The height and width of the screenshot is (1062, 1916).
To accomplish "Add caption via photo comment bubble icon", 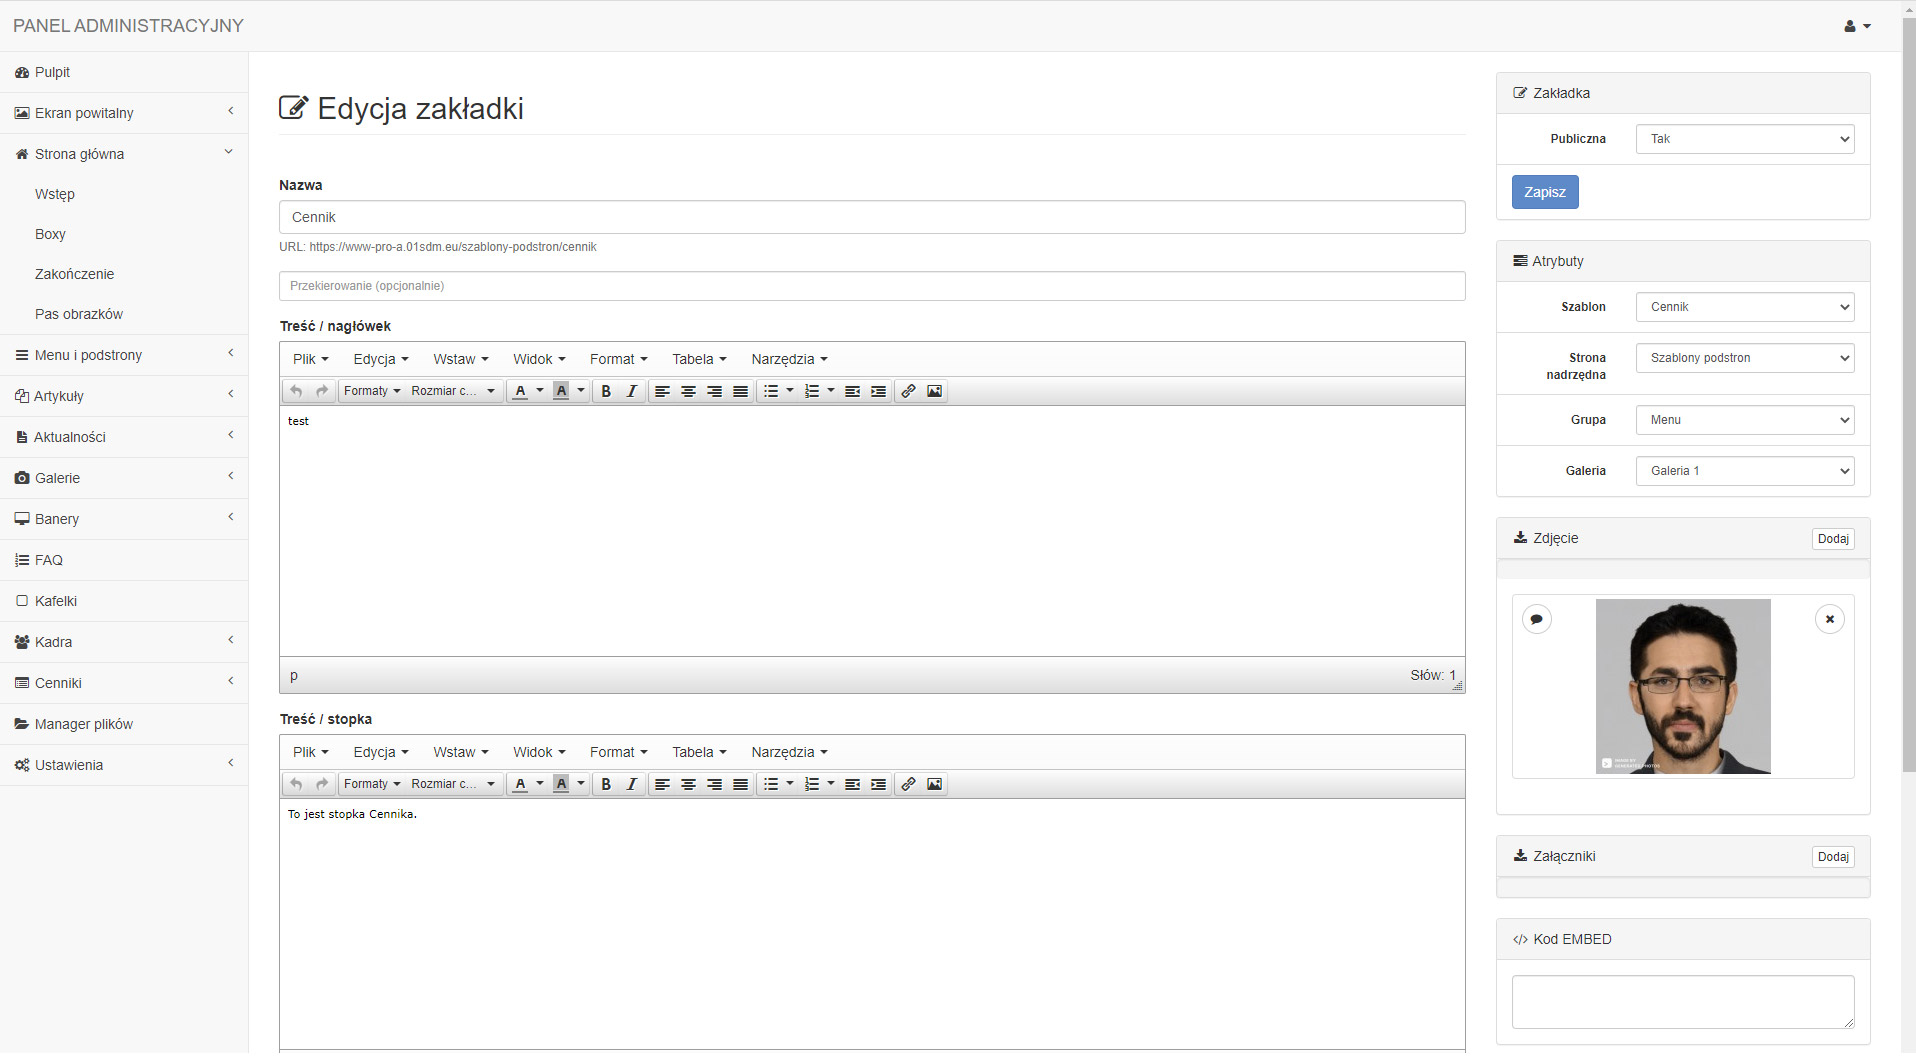I will (1537, 619).
